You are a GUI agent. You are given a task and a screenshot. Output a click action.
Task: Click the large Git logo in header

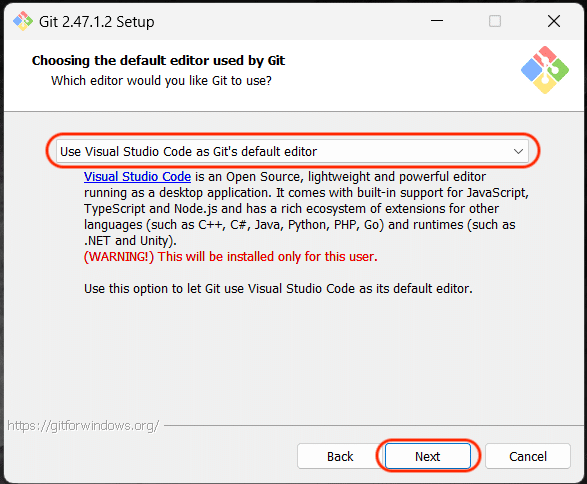[545, 70]
